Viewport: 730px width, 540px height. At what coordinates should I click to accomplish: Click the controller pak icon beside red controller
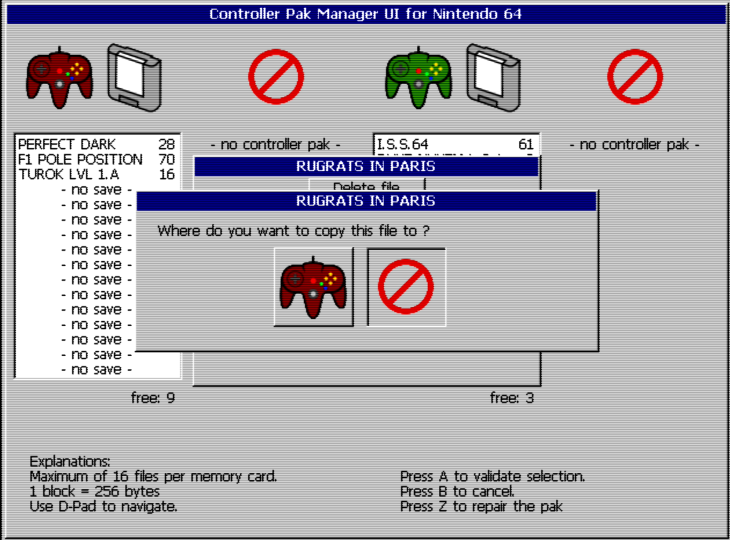135,78
